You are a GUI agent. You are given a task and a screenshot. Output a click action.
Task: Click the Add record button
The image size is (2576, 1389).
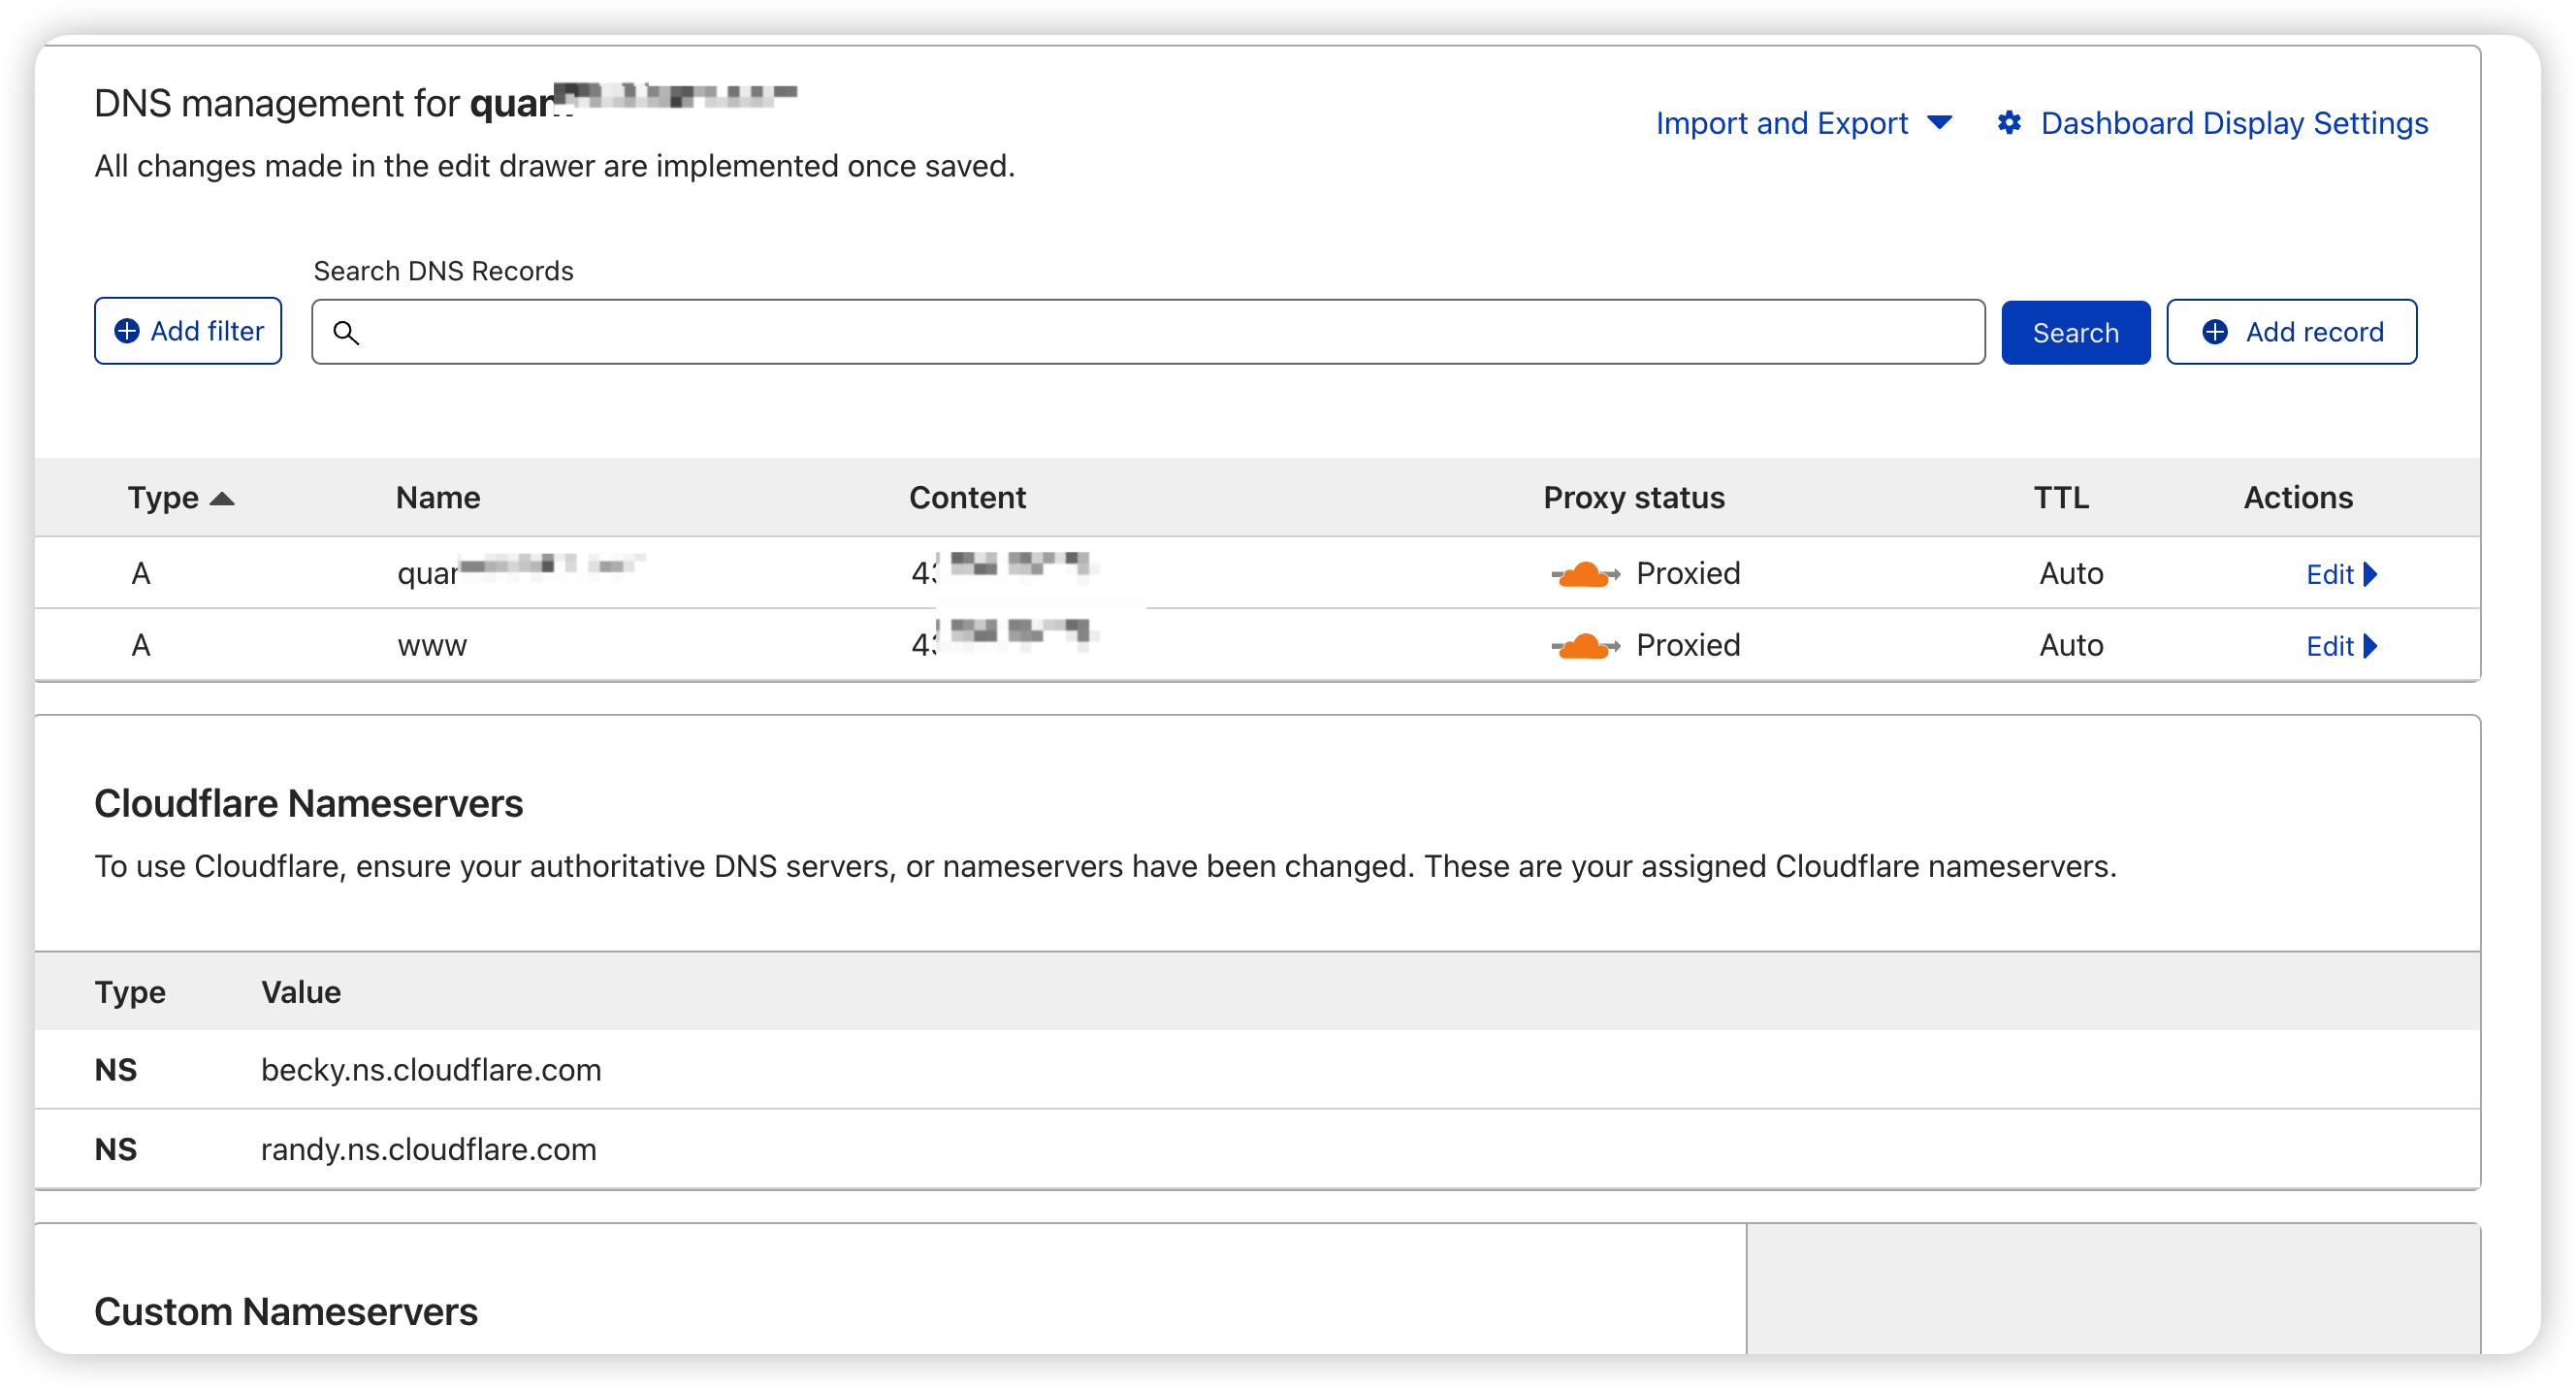[x=2291, y=332]
